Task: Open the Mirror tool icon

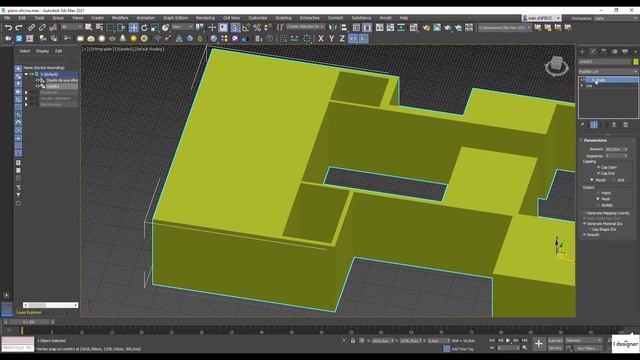Action: [x=333, y=28]
